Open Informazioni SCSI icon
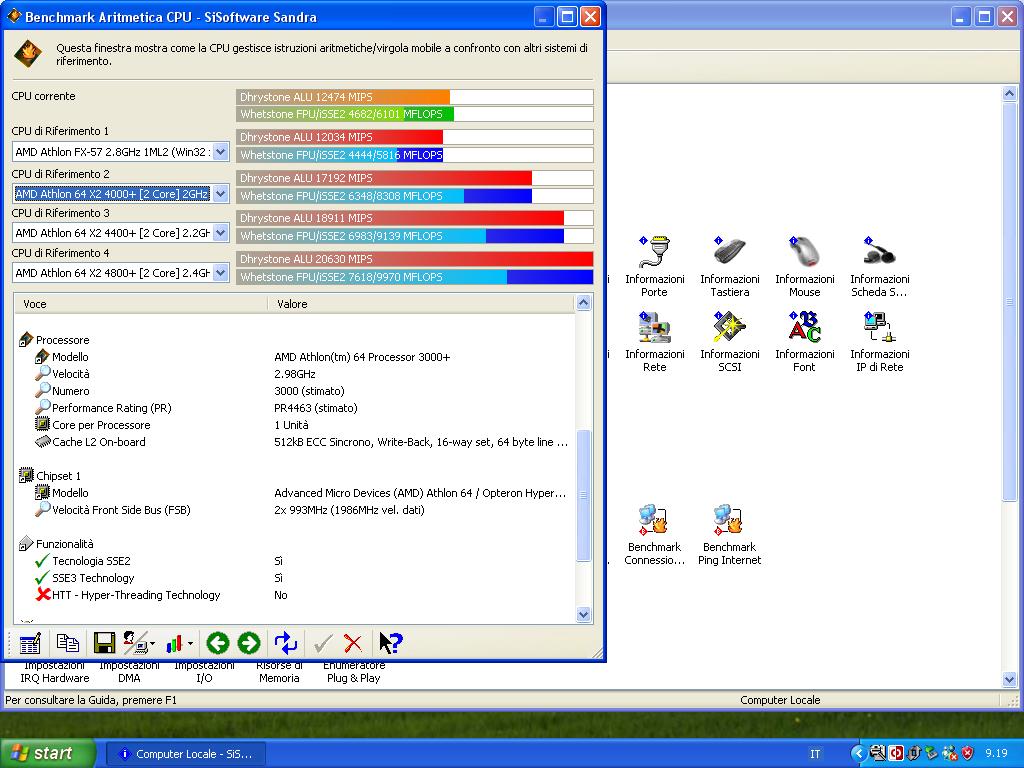The width and height of the screenshot is (1024, 768). 729,342
